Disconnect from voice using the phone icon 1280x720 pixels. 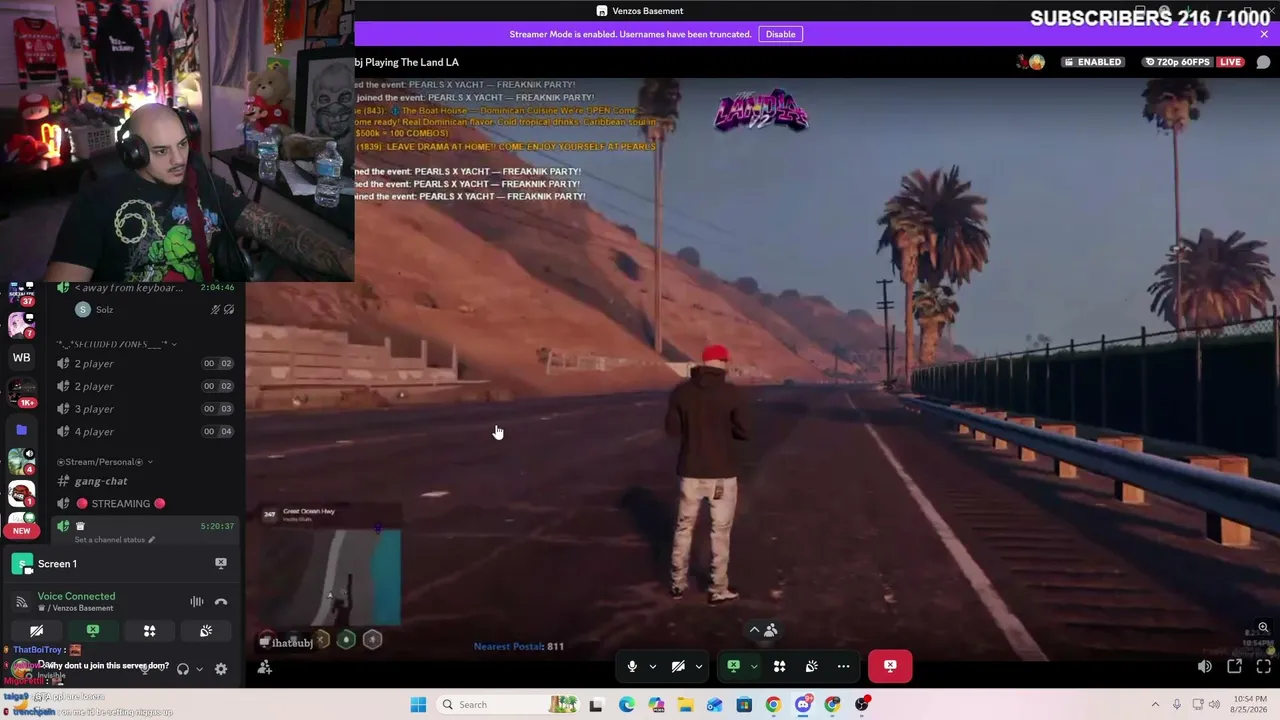tap(221, 602)
